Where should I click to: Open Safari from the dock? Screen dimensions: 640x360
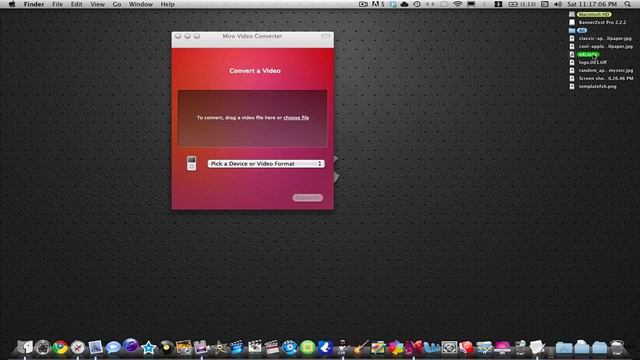(78, 347)
